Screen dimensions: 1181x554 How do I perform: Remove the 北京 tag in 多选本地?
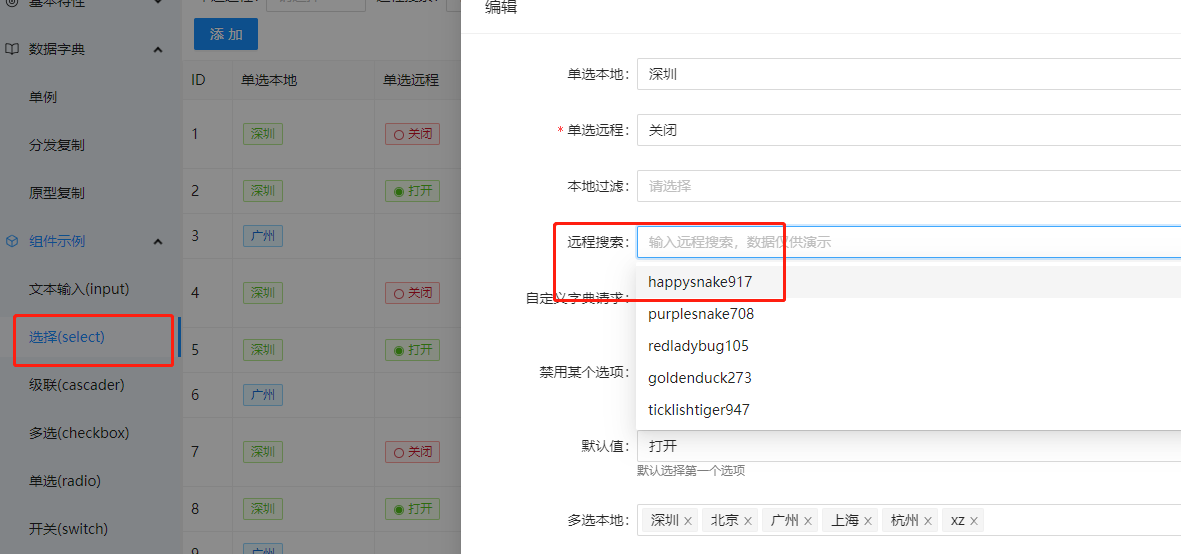[748, 521]
